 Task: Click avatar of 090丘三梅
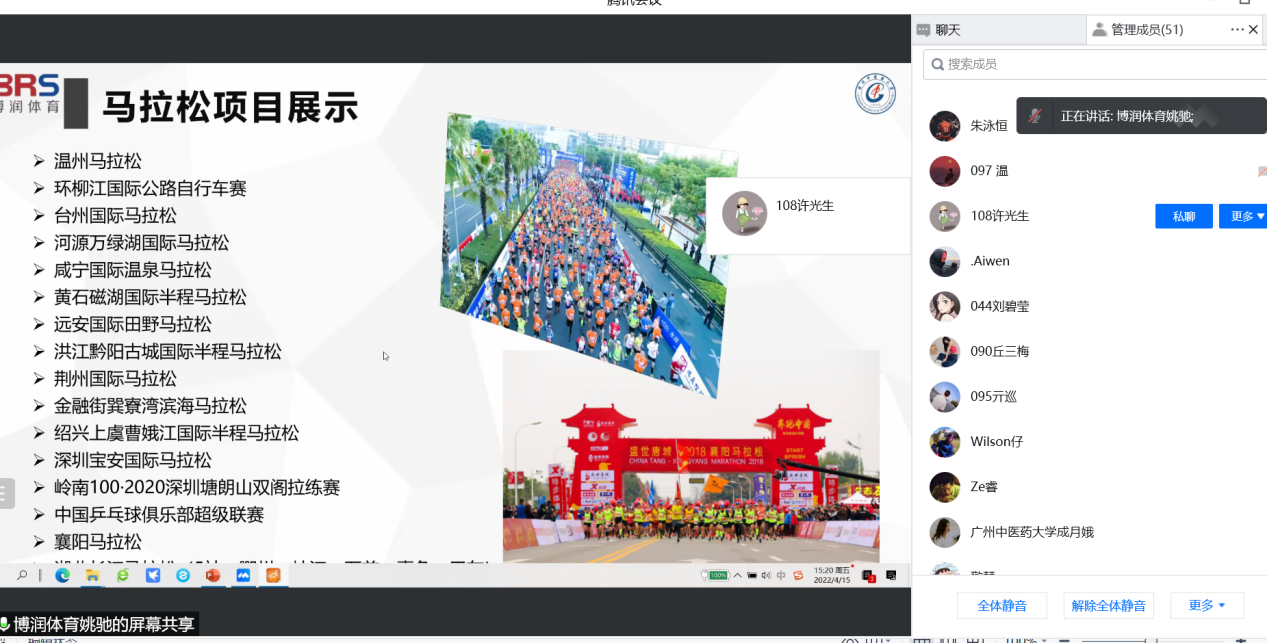pyautogui.click(x=945, y=352)
